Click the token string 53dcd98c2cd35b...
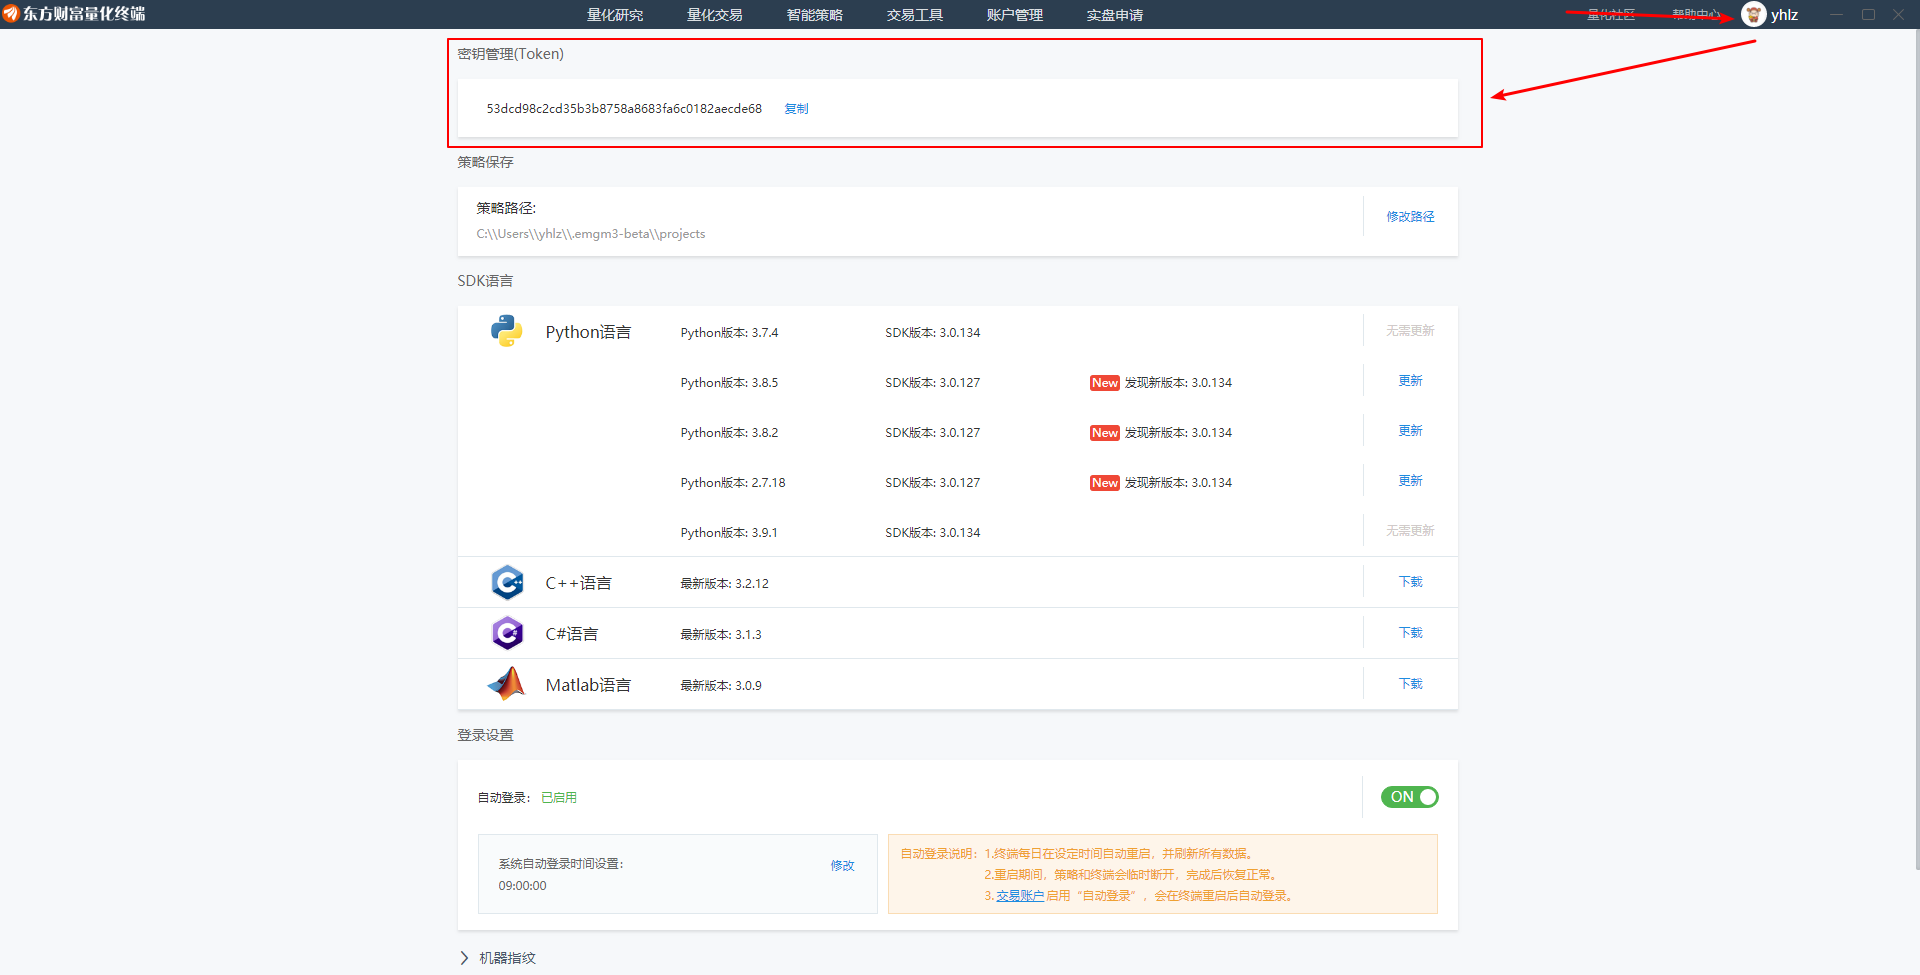 coord(624,109)
